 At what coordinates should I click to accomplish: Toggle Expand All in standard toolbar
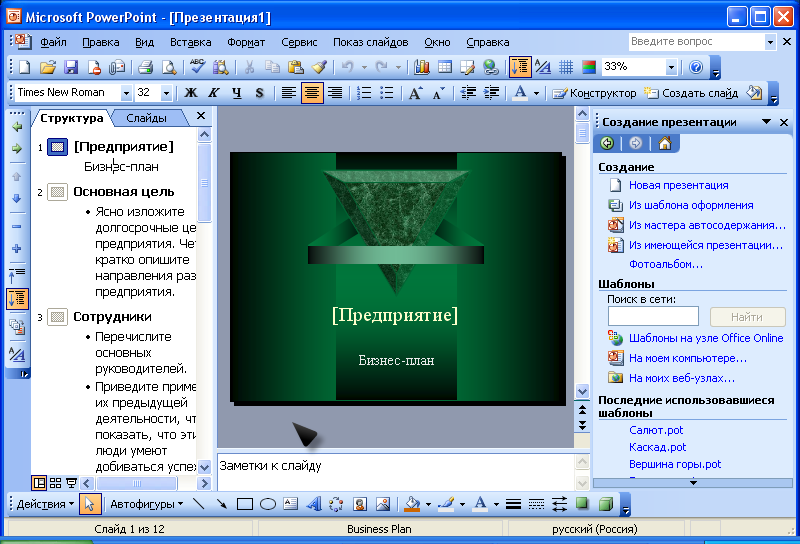click(x=520, y=67)
